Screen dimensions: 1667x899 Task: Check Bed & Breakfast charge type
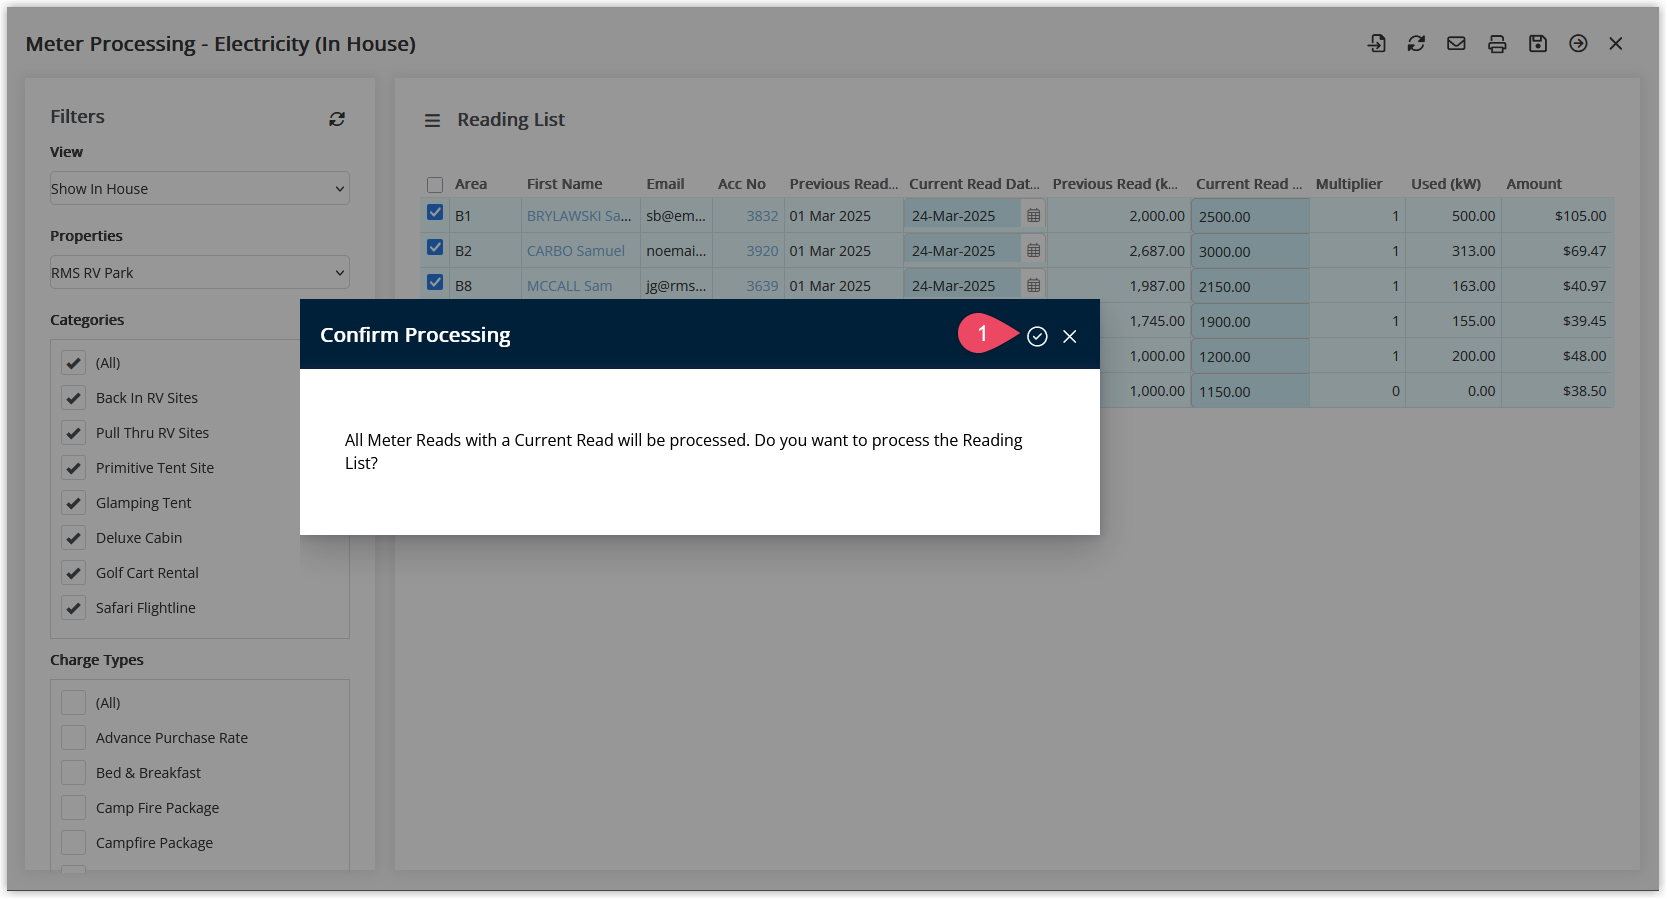point(74,773)
